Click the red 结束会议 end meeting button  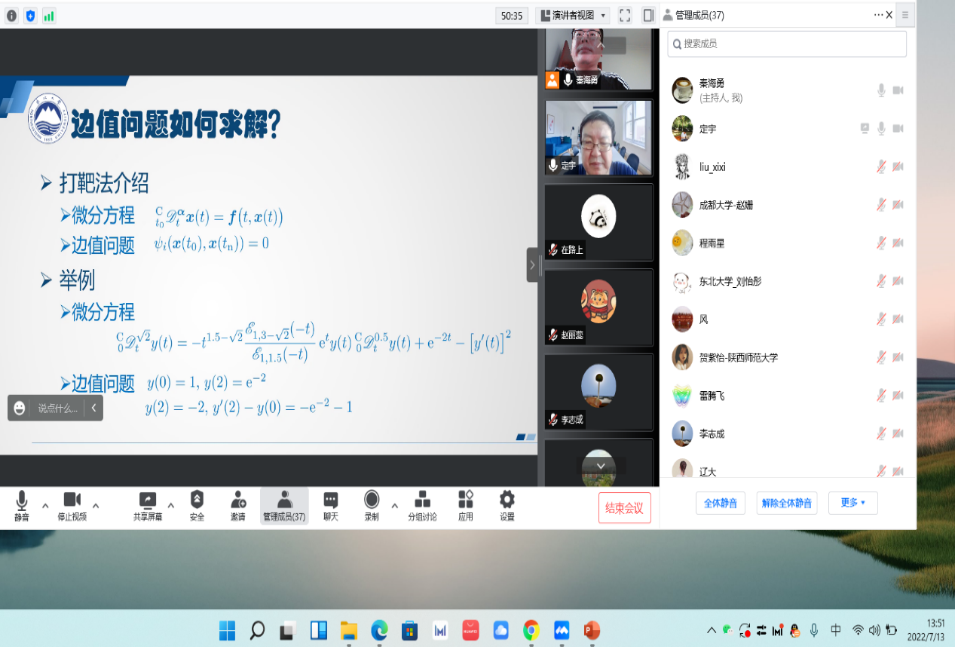pyautogui.click(x=625, y=507)
